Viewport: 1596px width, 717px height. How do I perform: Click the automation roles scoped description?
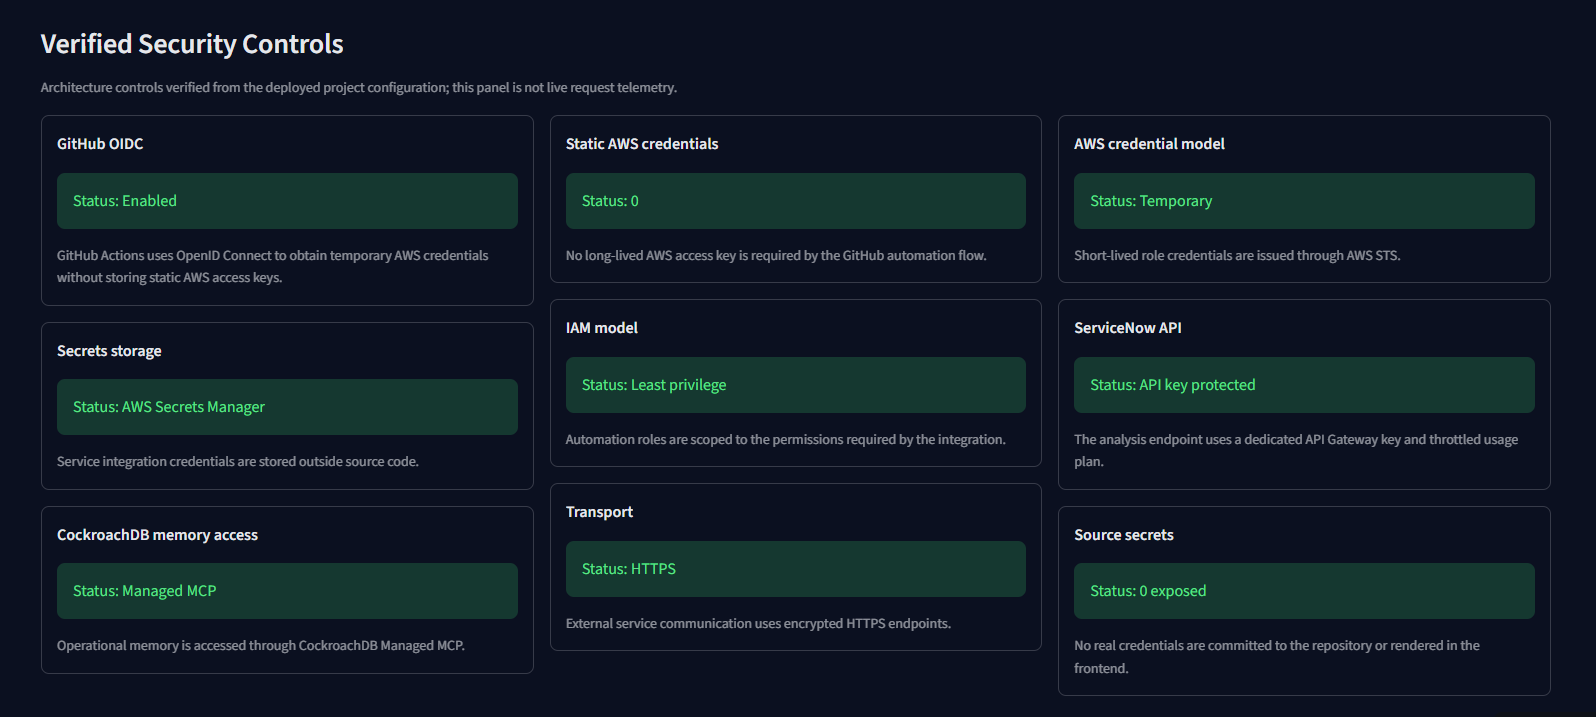[x=786, y=440]
